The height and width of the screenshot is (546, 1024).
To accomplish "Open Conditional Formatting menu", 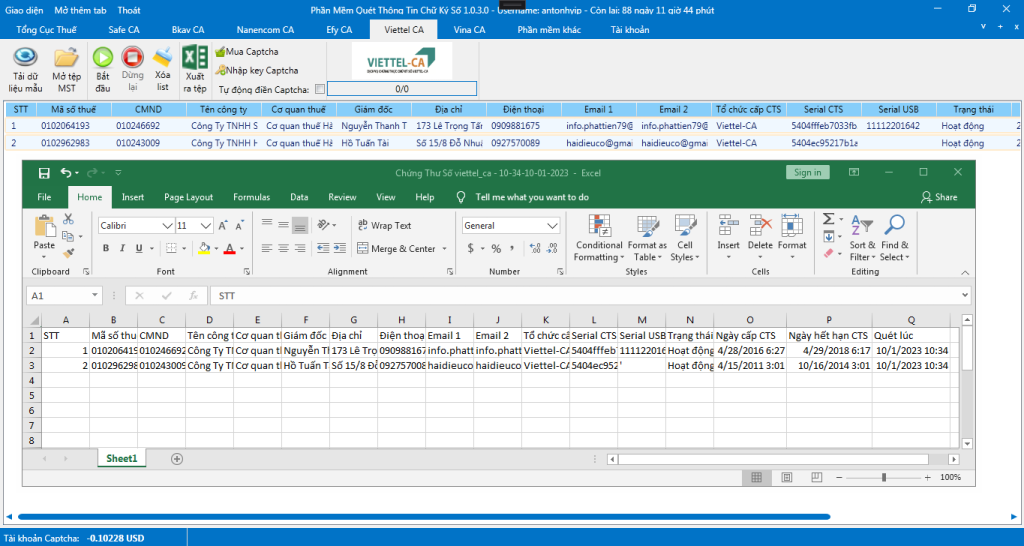I will click(598, 238).
